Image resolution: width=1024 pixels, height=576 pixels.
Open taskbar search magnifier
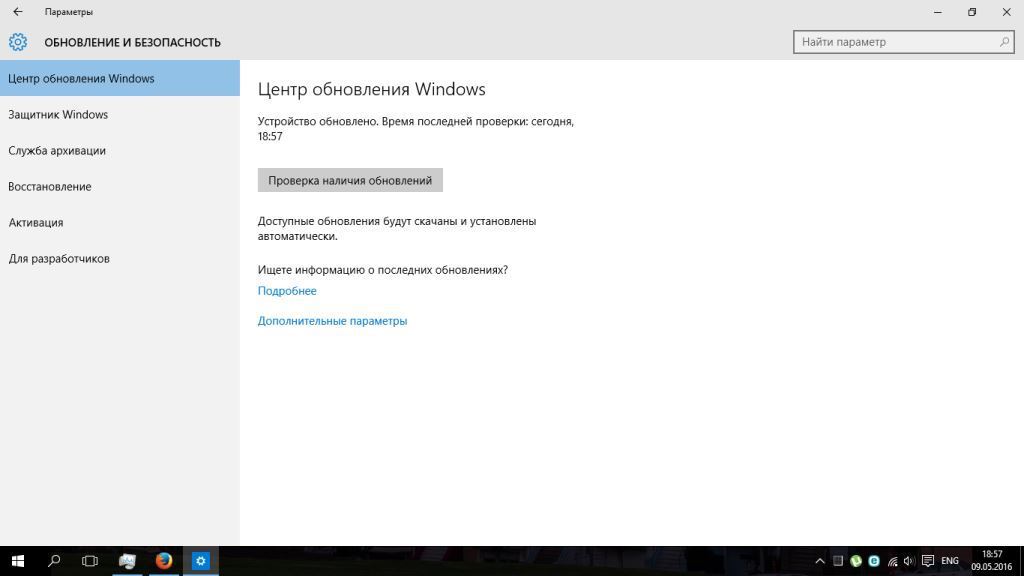point(54,561)
